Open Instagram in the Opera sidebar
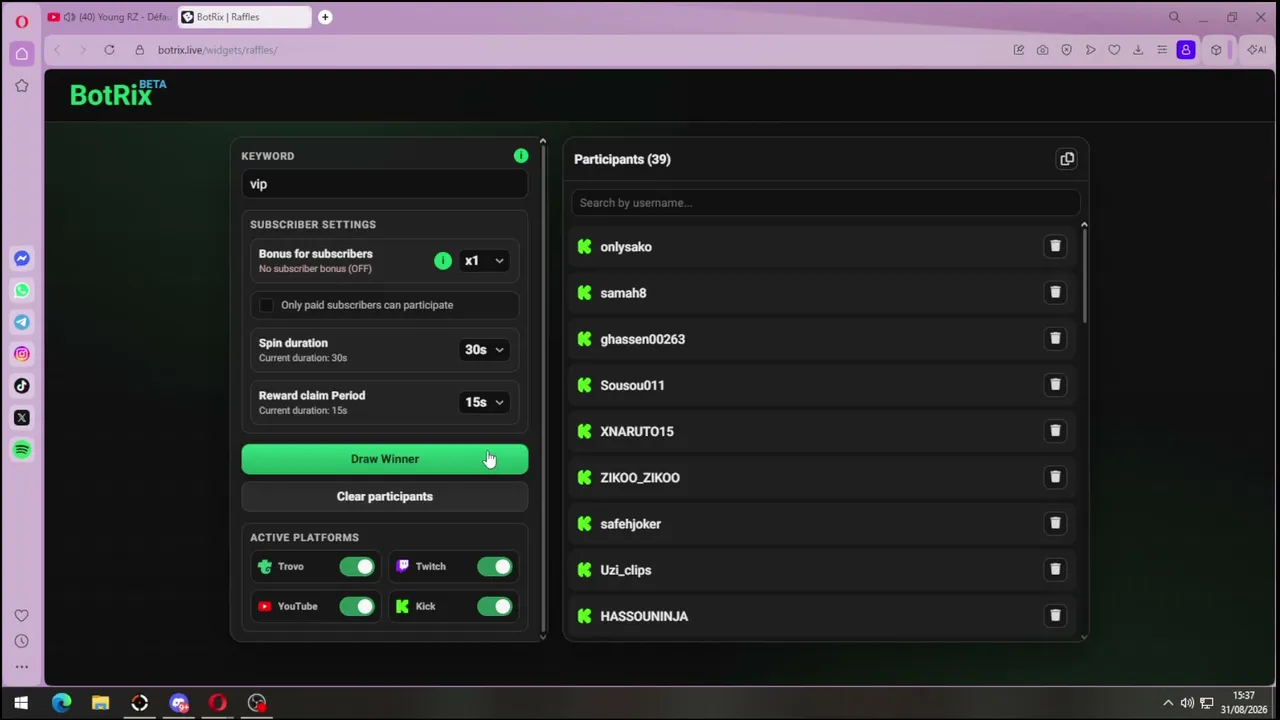1280x720 pixels. [x=21, y=354]
